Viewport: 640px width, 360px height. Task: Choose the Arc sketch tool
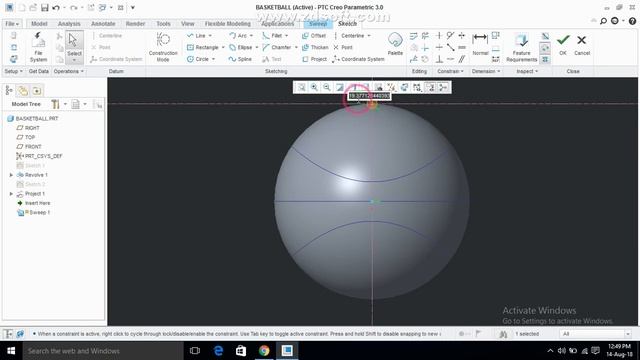click(238, 36)
